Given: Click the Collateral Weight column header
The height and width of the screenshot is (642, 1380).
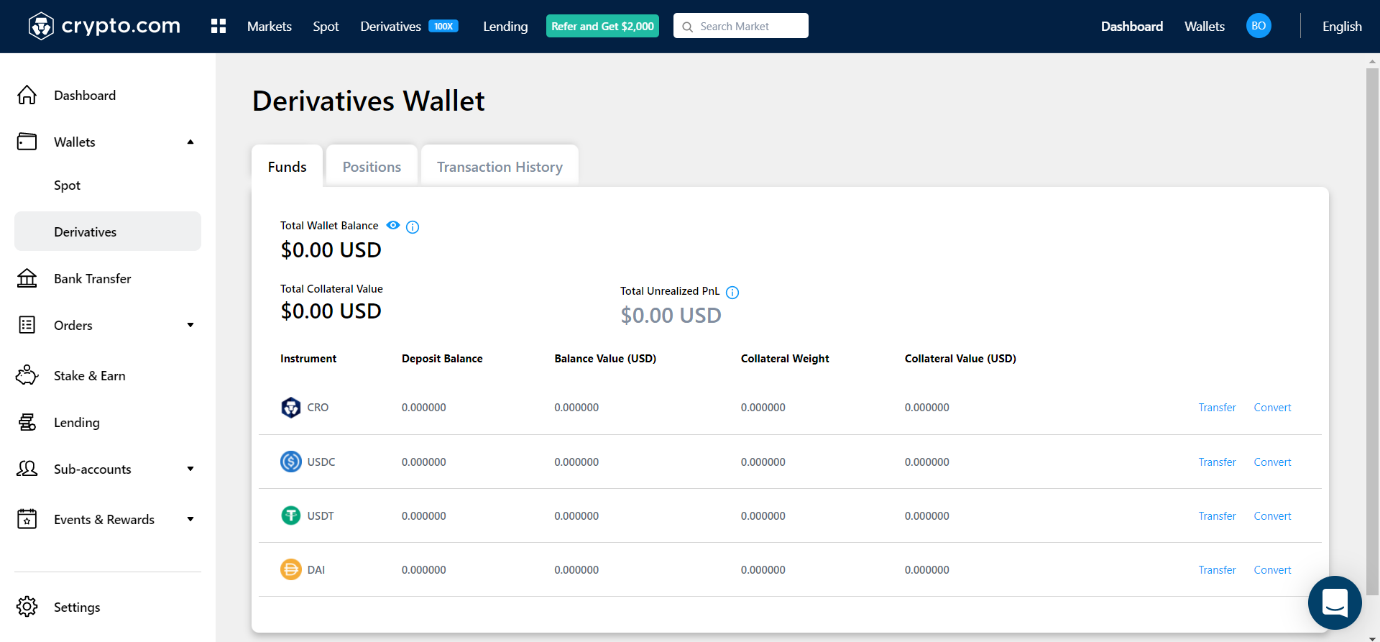Looking at the screenshot, I should [785, 358].
